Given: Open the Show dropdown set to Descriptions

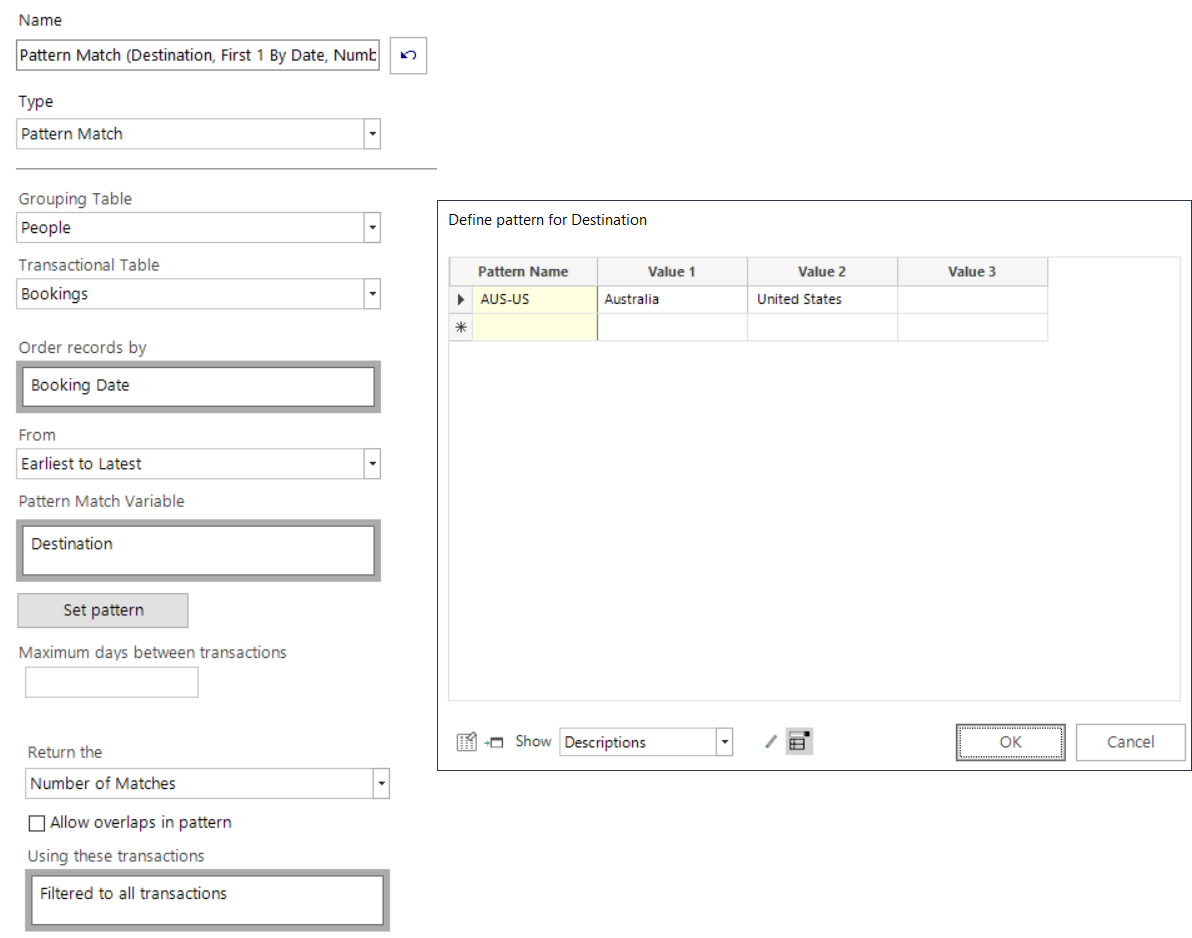Looking at the screenshot, I should pos(724,742).
